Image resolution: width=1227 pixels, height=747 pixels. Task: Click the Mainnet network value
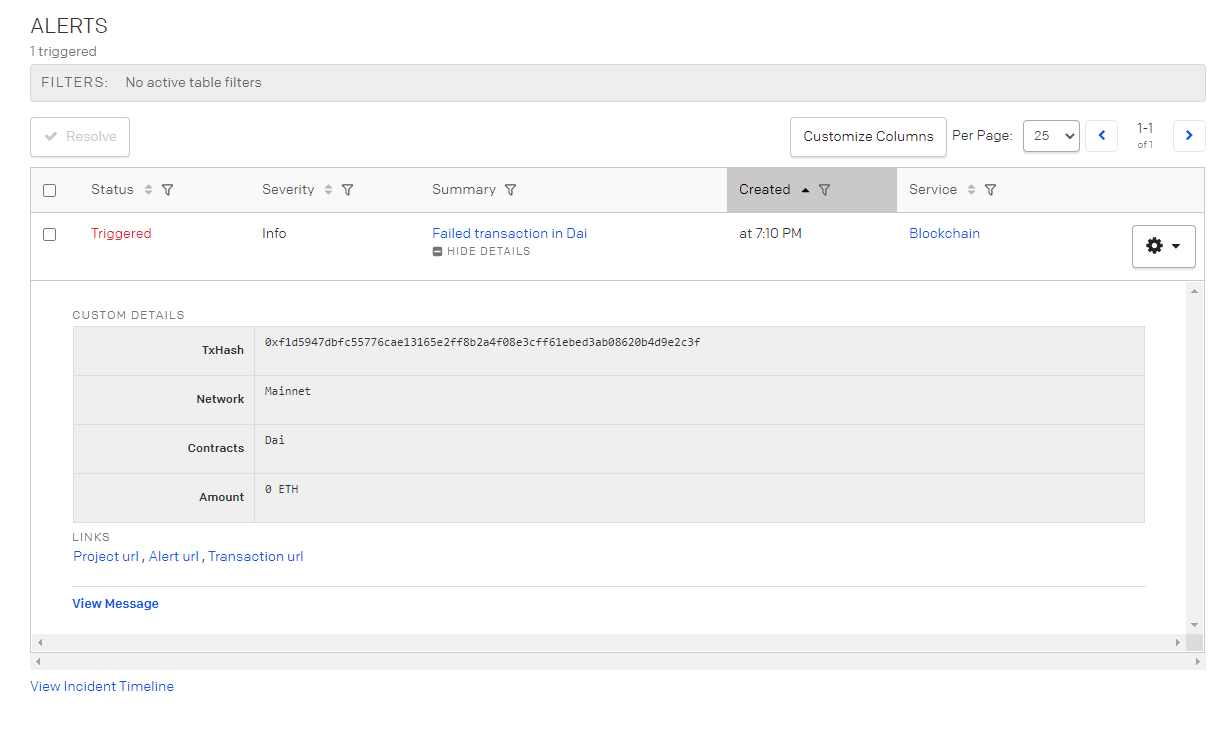(288, 391)
